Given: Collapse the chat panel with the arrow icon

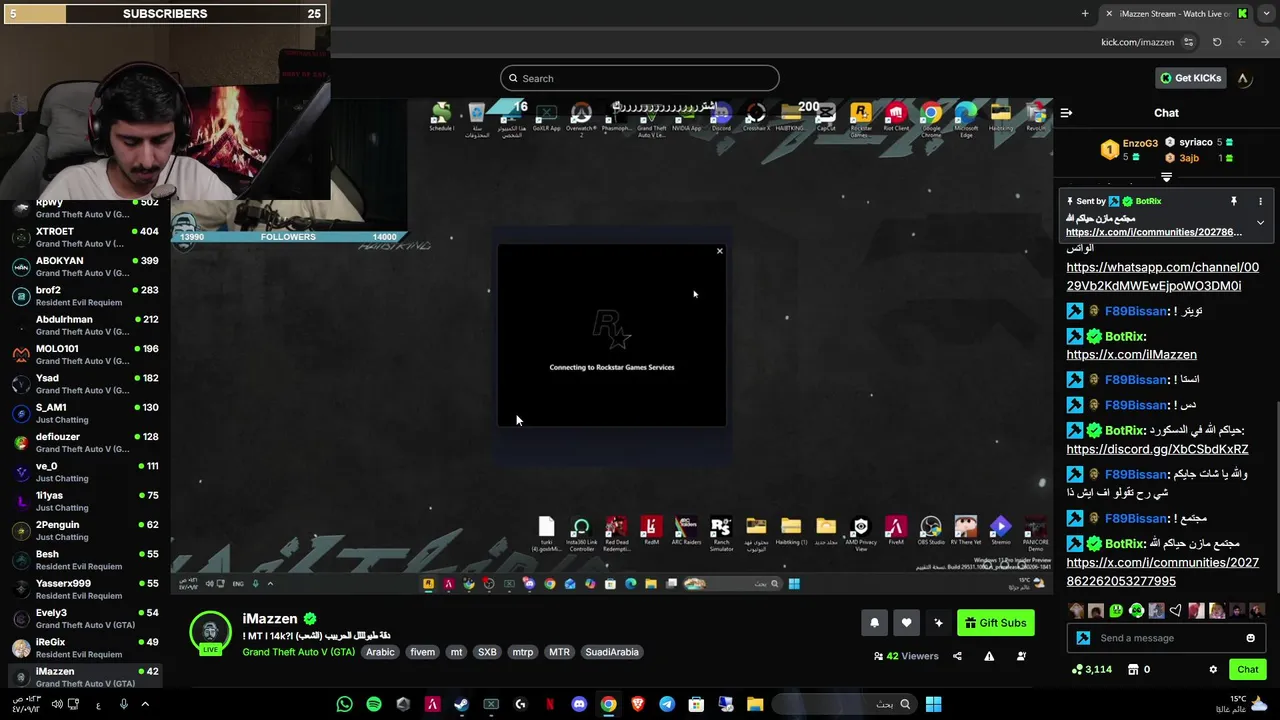Looking at the screenshot, I should coord(1066,113).
